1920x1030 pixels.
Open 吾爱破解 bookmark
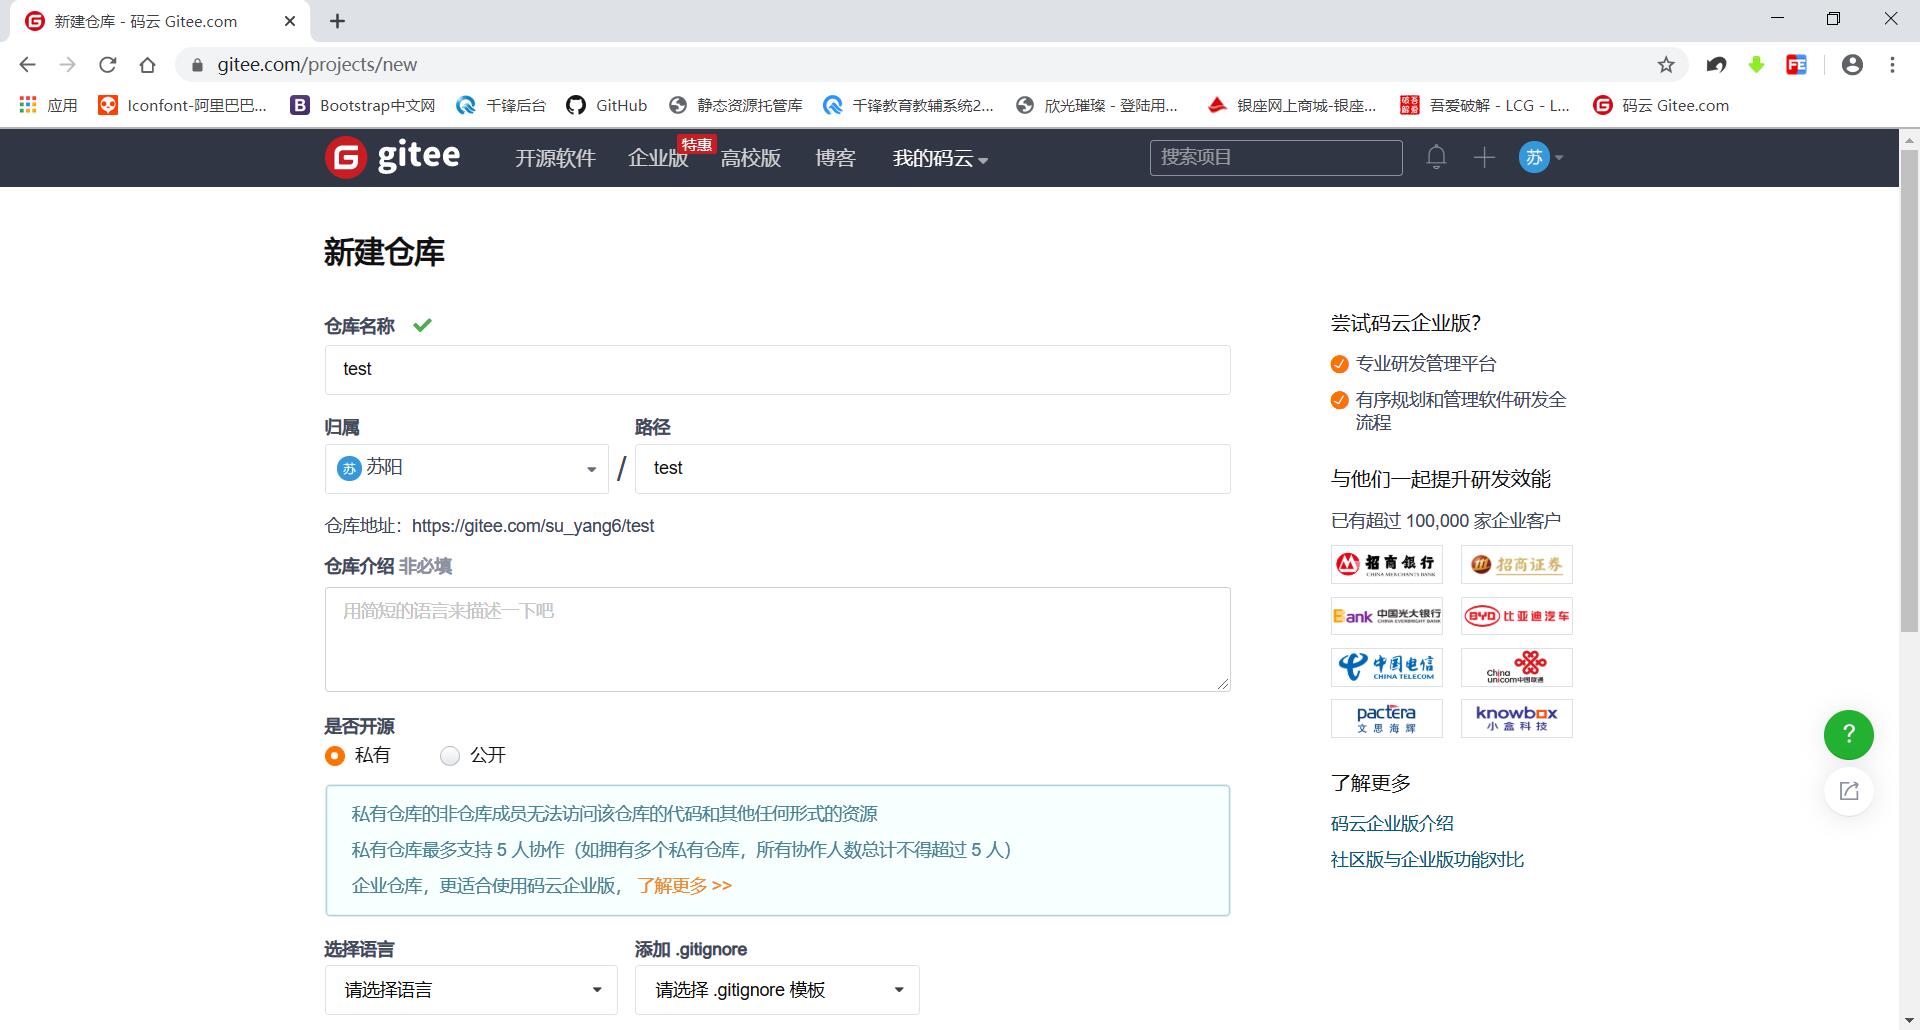pos(1484,105)
